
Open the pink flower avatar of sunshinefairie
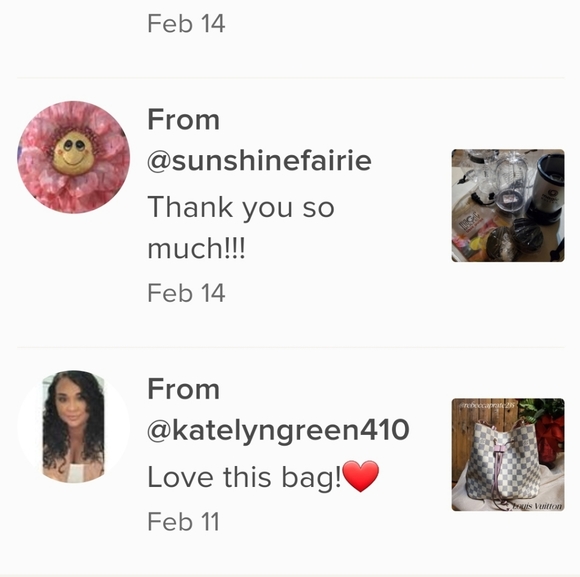pos(74,157)
